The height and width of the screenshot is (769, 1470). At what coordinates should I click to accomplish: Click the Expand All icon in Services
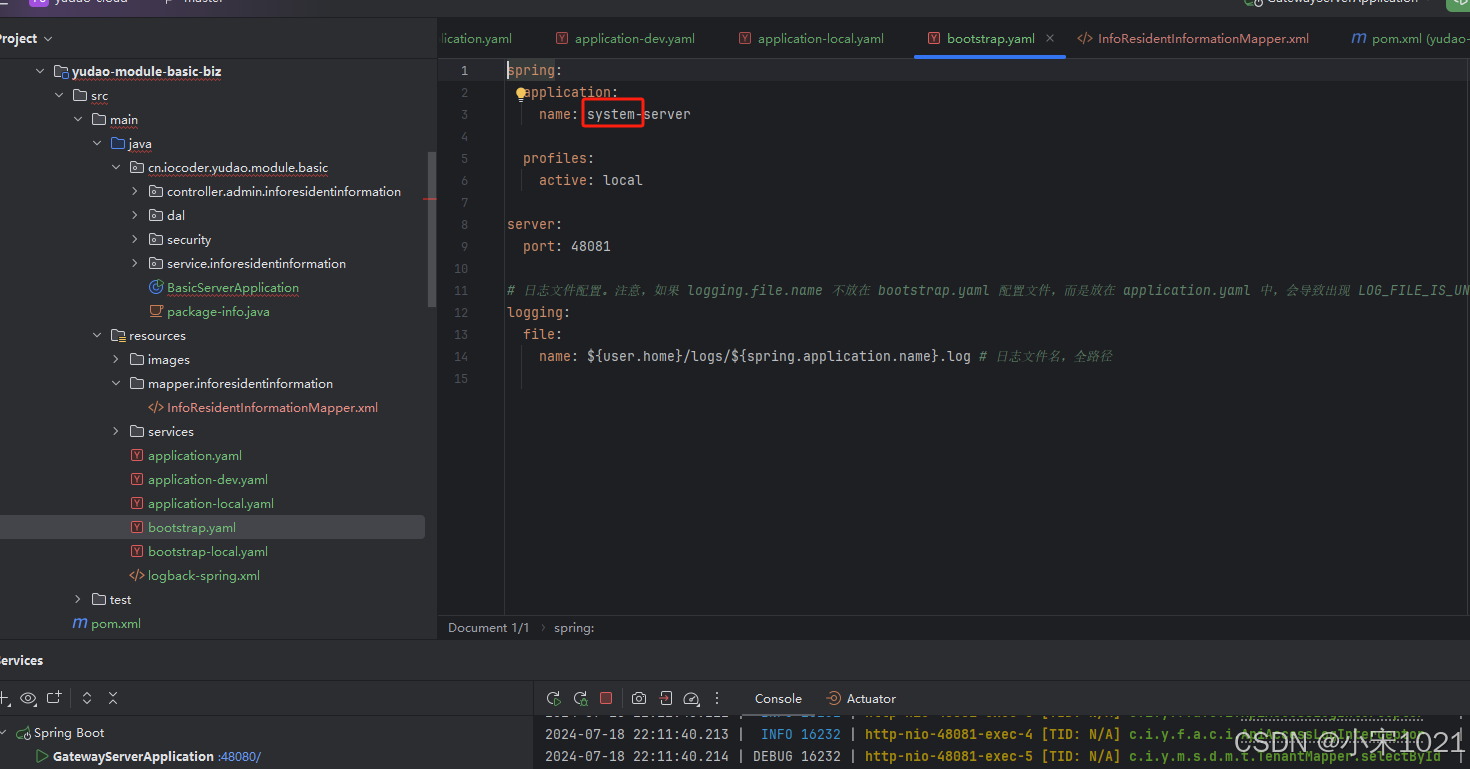[87, 698]
